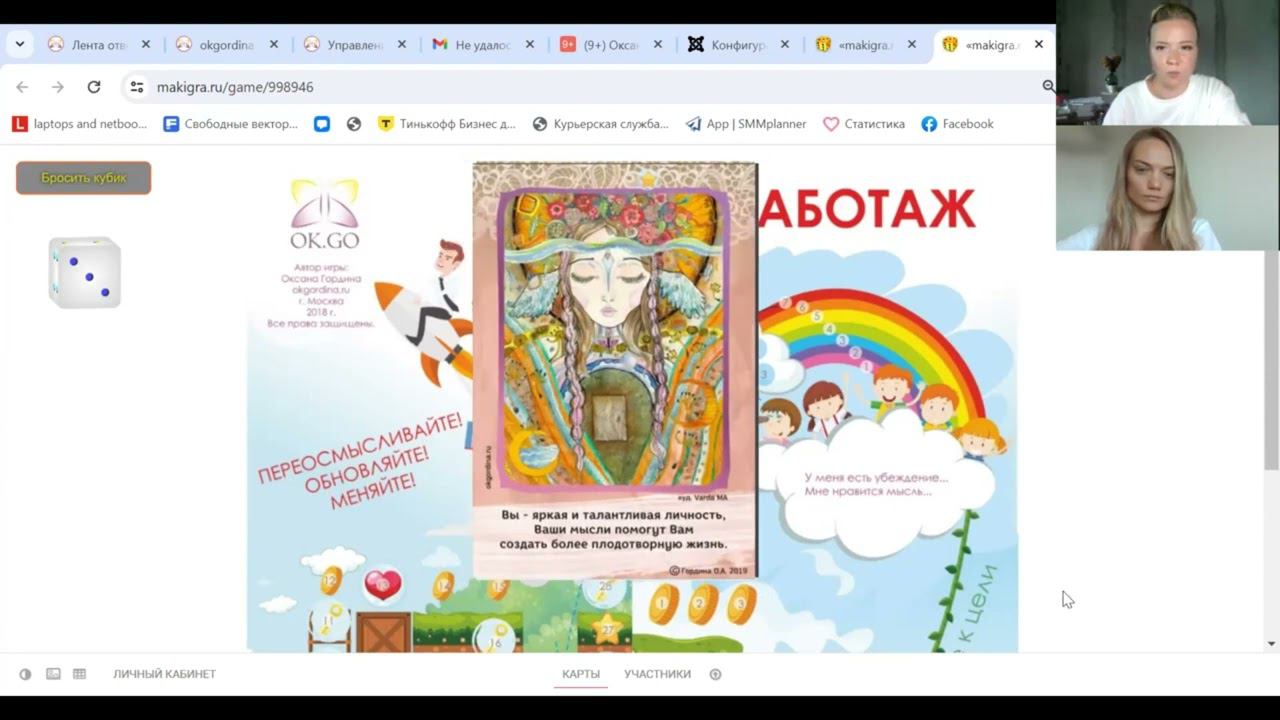This screenshot has height=720, width=1280.
Task: Select the УЧАСТНИКИ tab
Action: click(657, 674)
